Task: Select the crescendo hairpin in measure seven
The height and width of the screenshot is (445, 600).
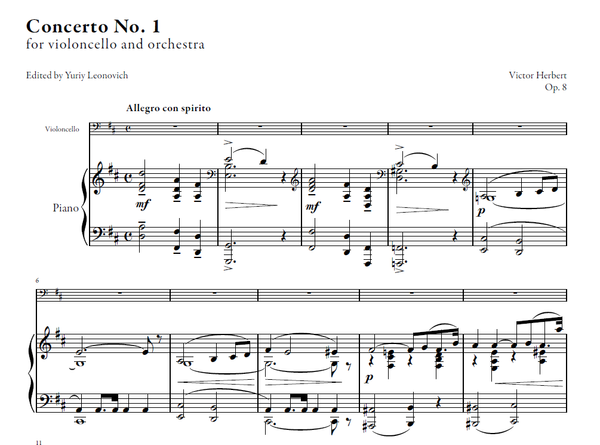Action: point(216,382)
